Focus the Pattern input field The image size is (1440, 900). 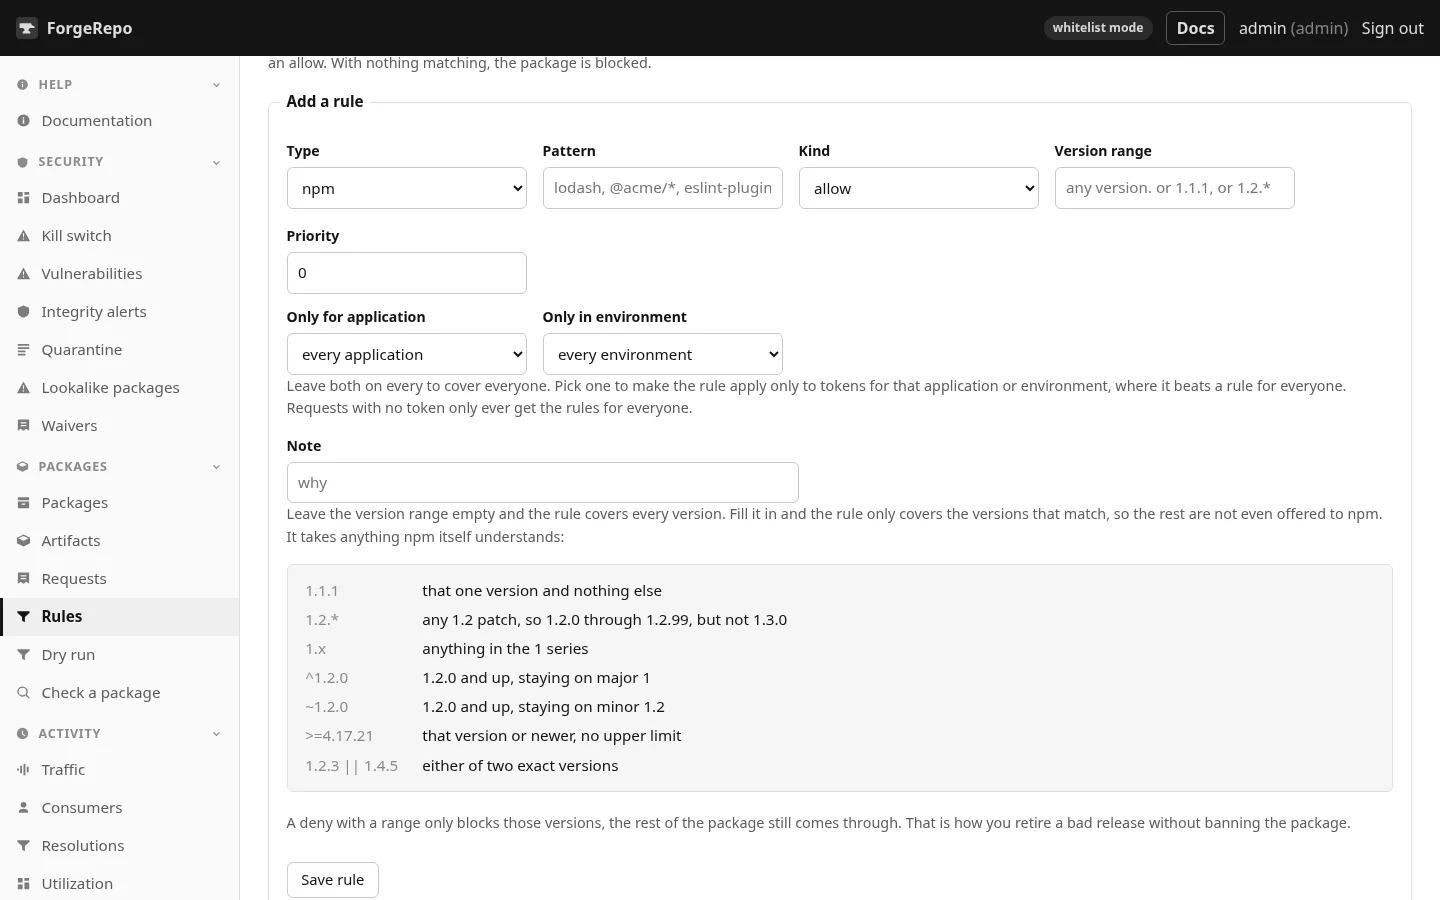(x=662, y=188)
